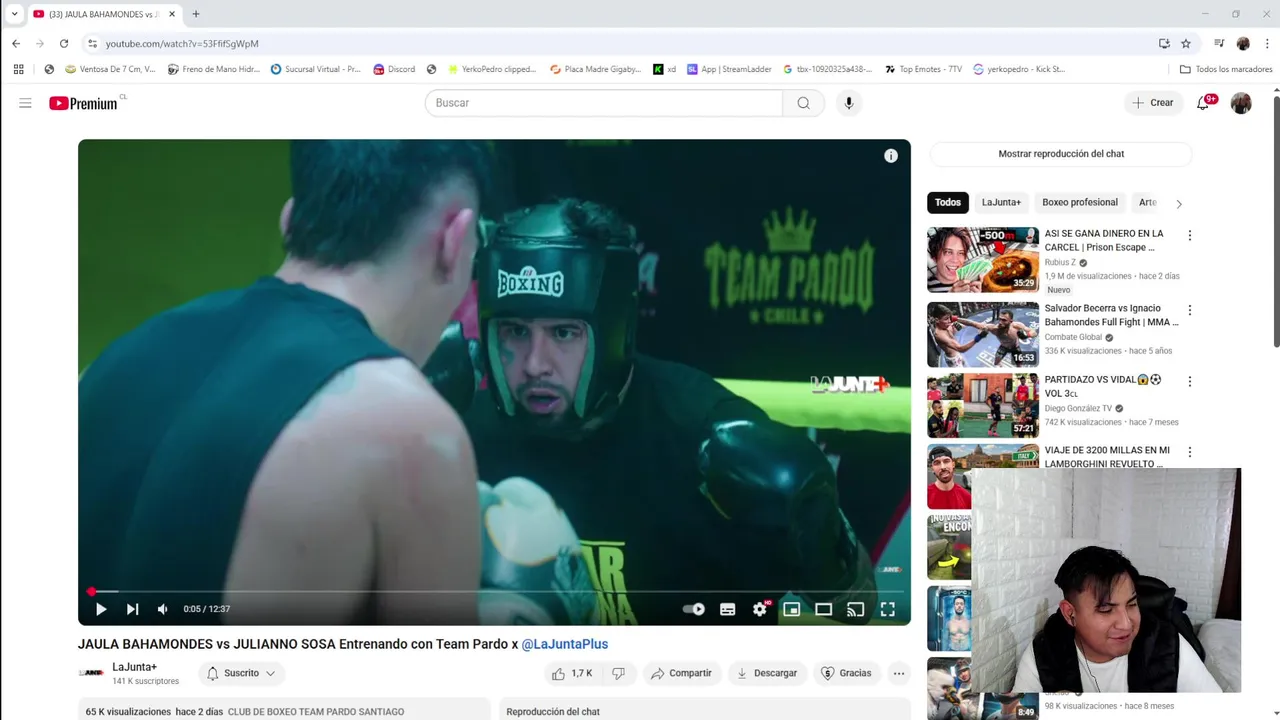The width and height of the screenshot is (1280, 720).
Task: Open YouTube account avatar menu
Action: [x=1241, y=103]
